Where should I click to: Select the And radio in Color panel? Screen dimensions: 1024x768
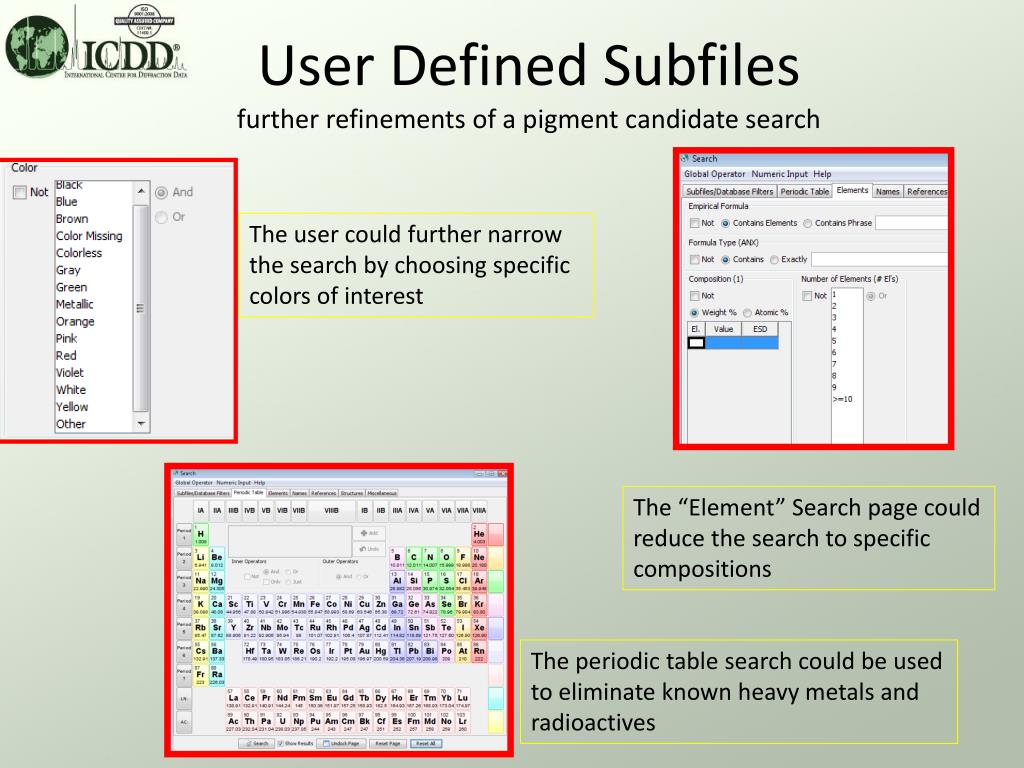pos(161,193)
